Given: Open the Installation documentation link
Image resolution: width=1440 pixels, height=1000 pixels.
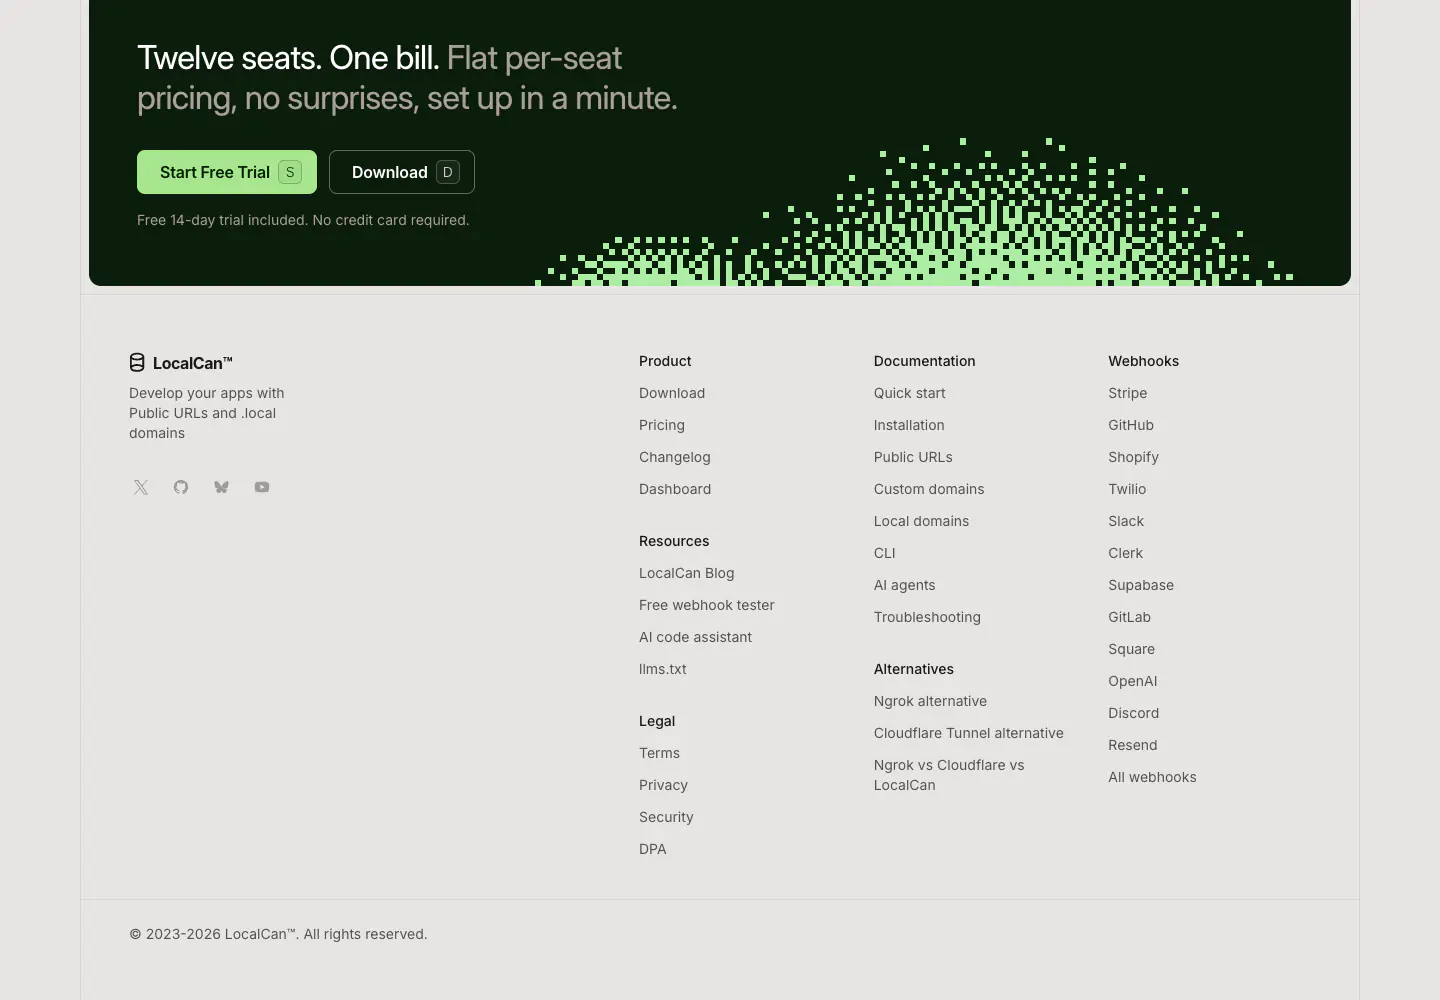Looking at the screenshot, I should [x=909, y=425].
